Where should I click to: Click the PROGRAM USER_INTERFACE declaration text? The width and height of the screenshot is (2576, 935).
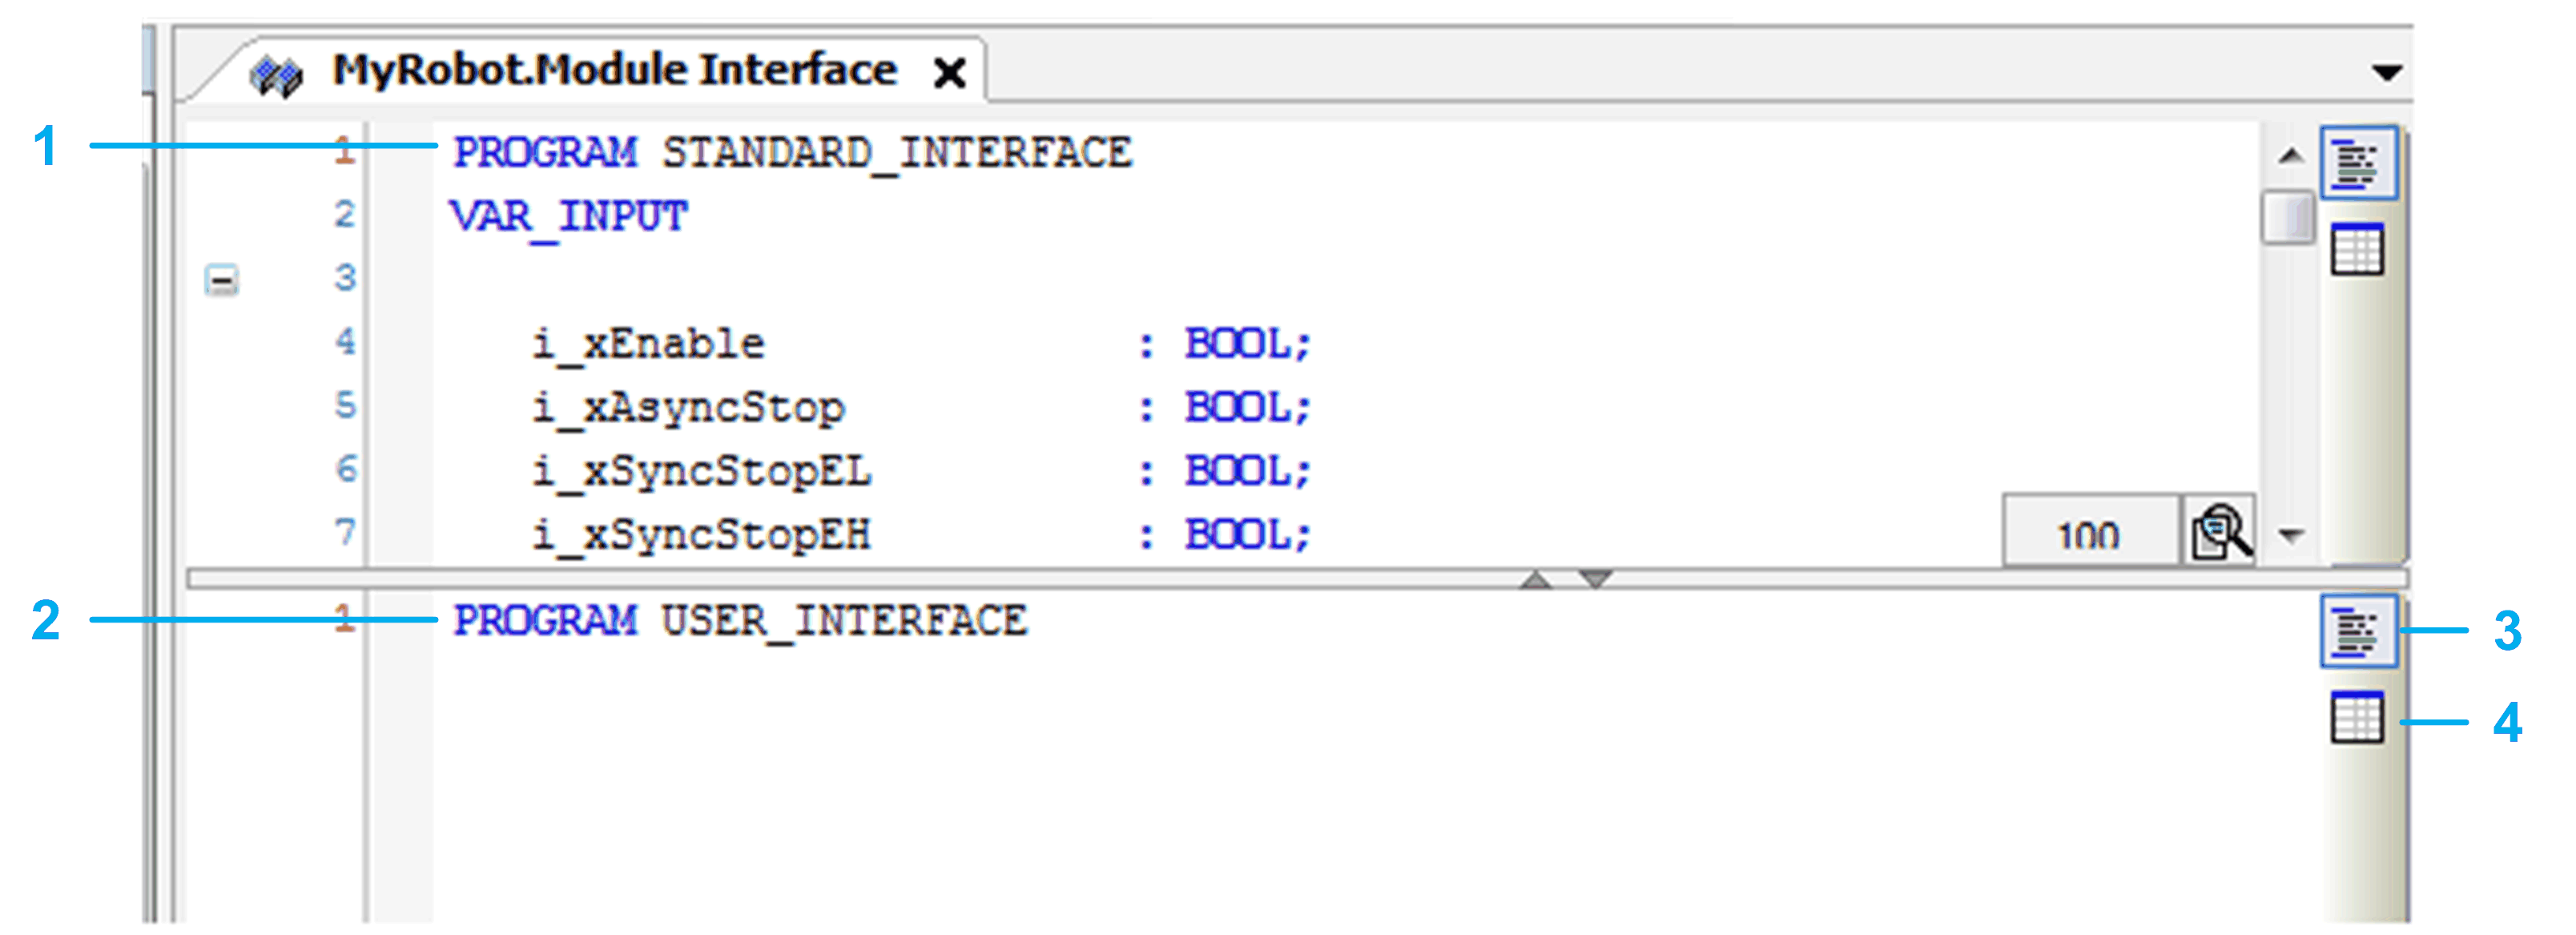pos(740,621)
